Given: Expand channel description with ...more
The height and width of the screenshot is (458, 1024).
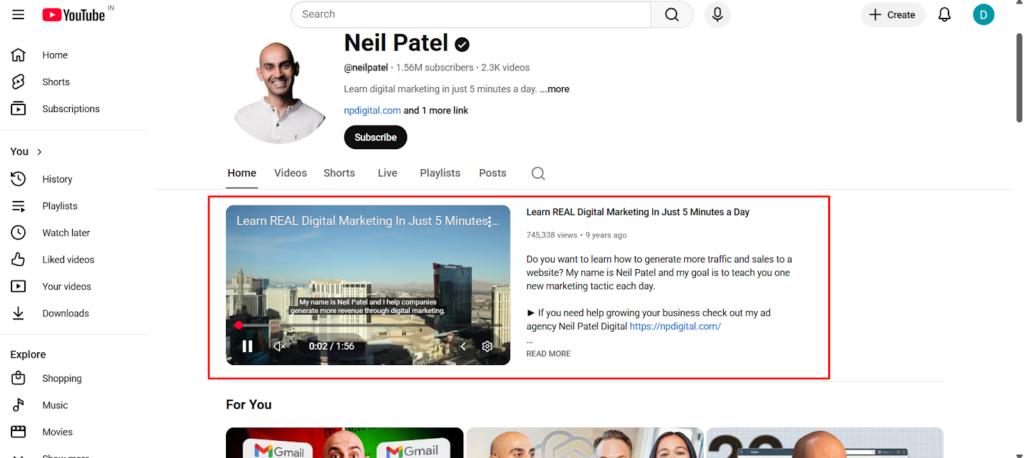Looking at the screenshot, I should [x=554, y=89].
